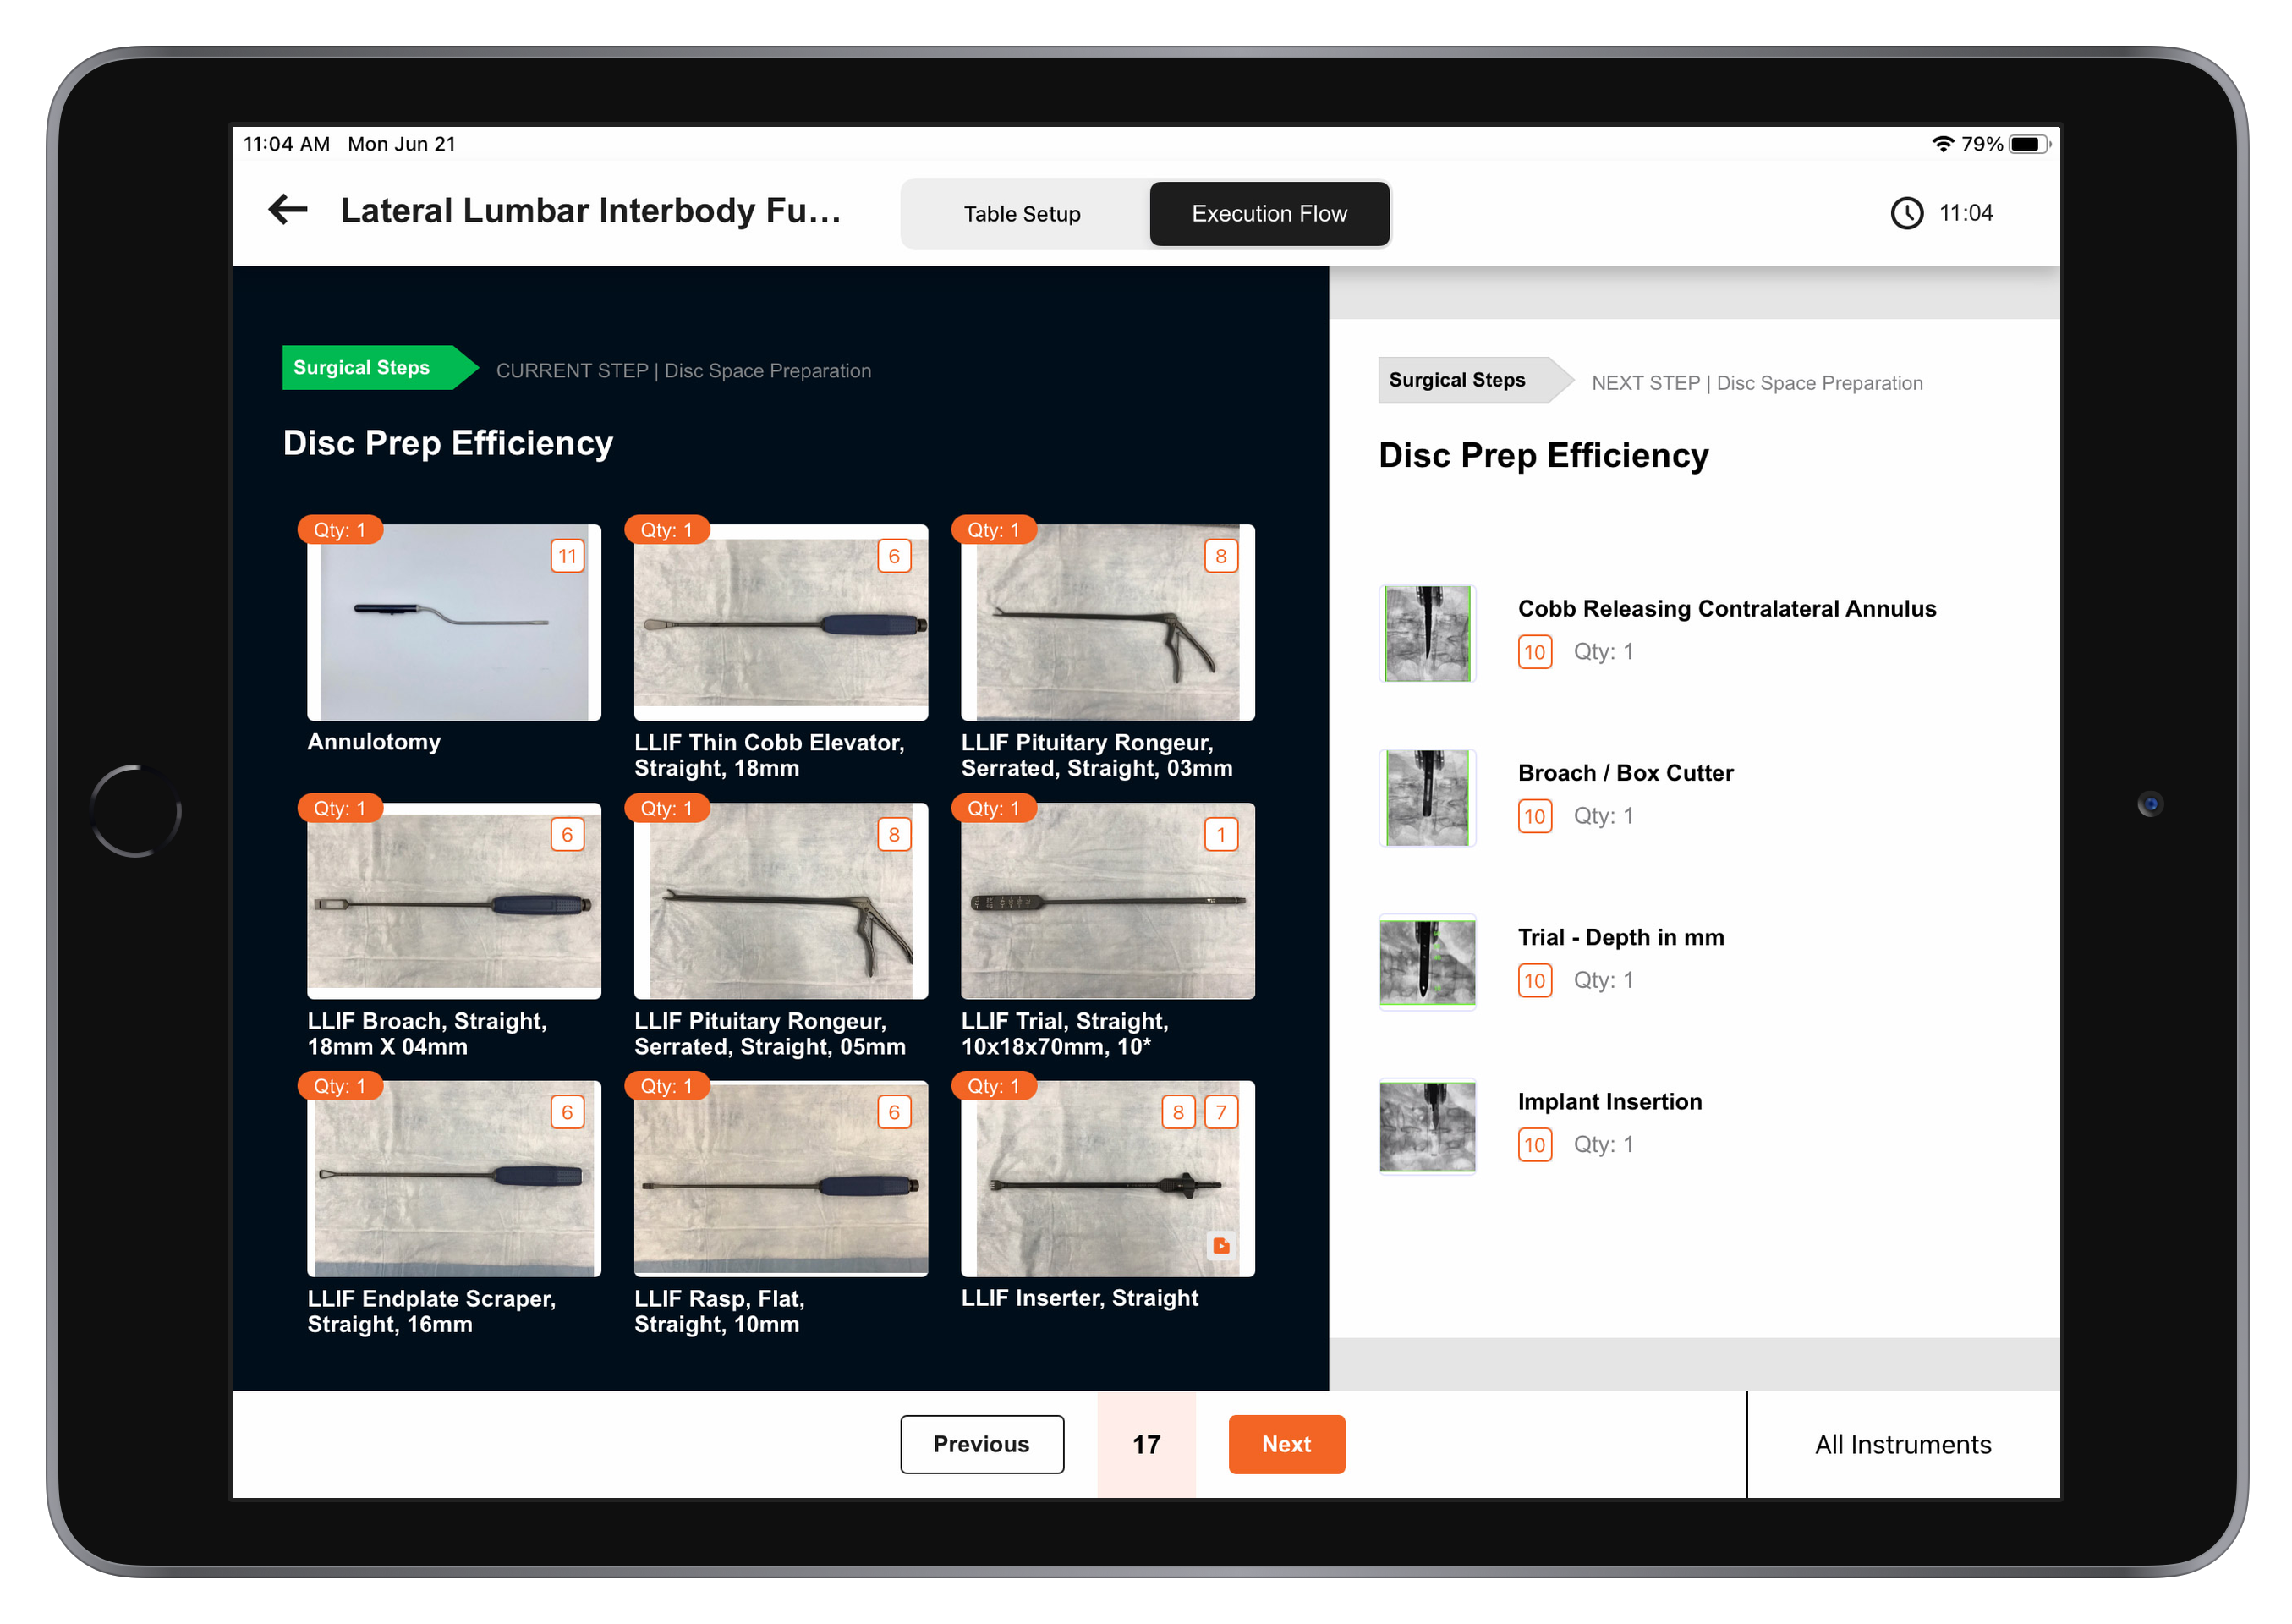Open the All Instruments panel
The height and width of the screenshot is (1624, 2292).
click(x=1903, y=1444)
